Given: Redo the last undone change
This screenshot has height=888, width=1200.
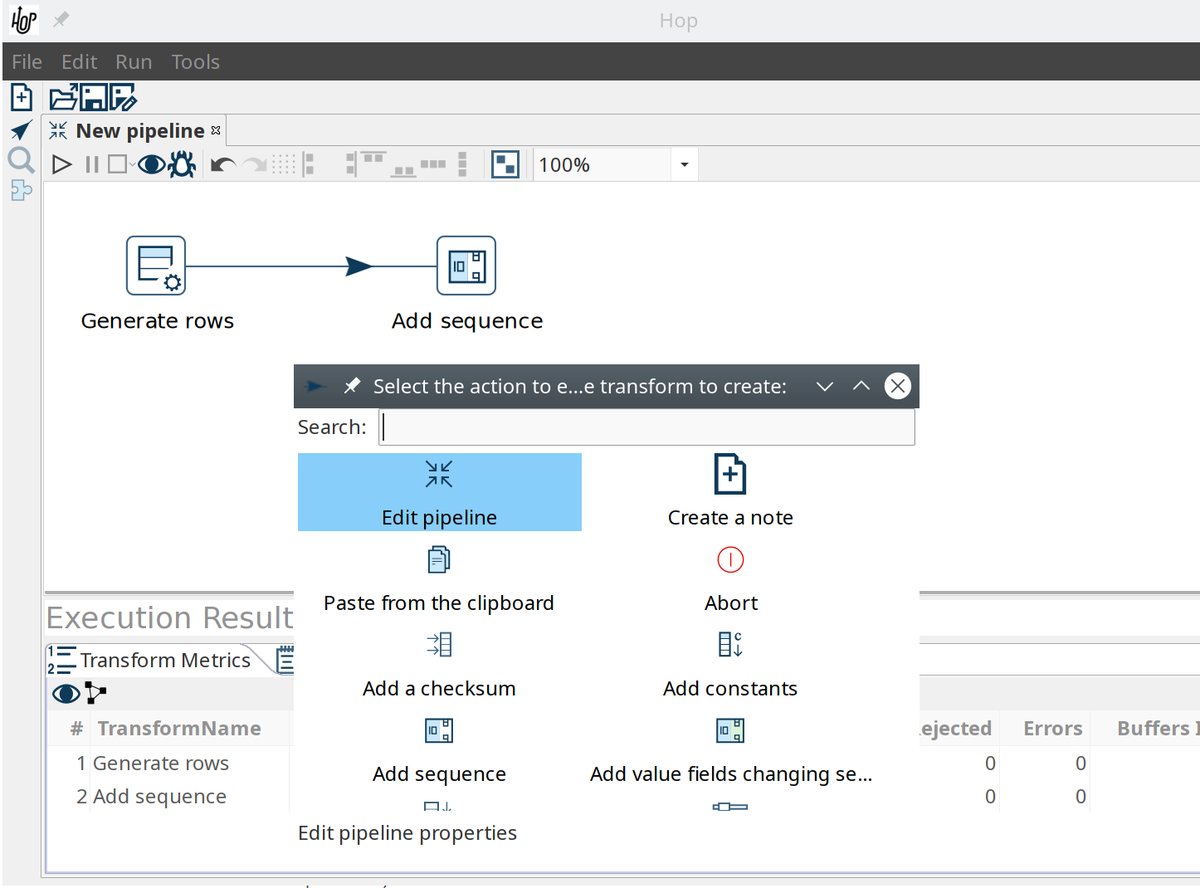Looking at the screenshot, I should point(256,165).
